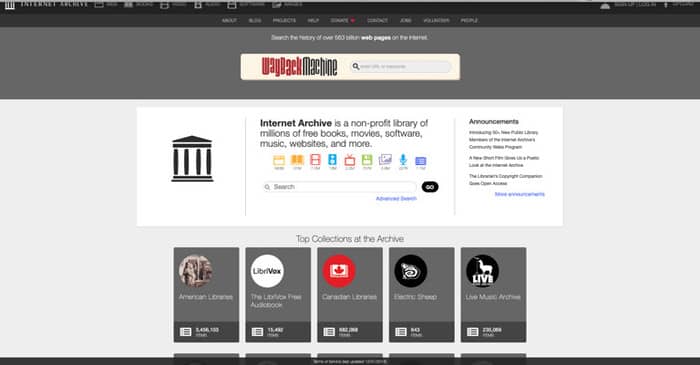Click the 'Top Collections at the Archive' heading
The height and width of the screenshot is (365, 700).
click(350, 239)
